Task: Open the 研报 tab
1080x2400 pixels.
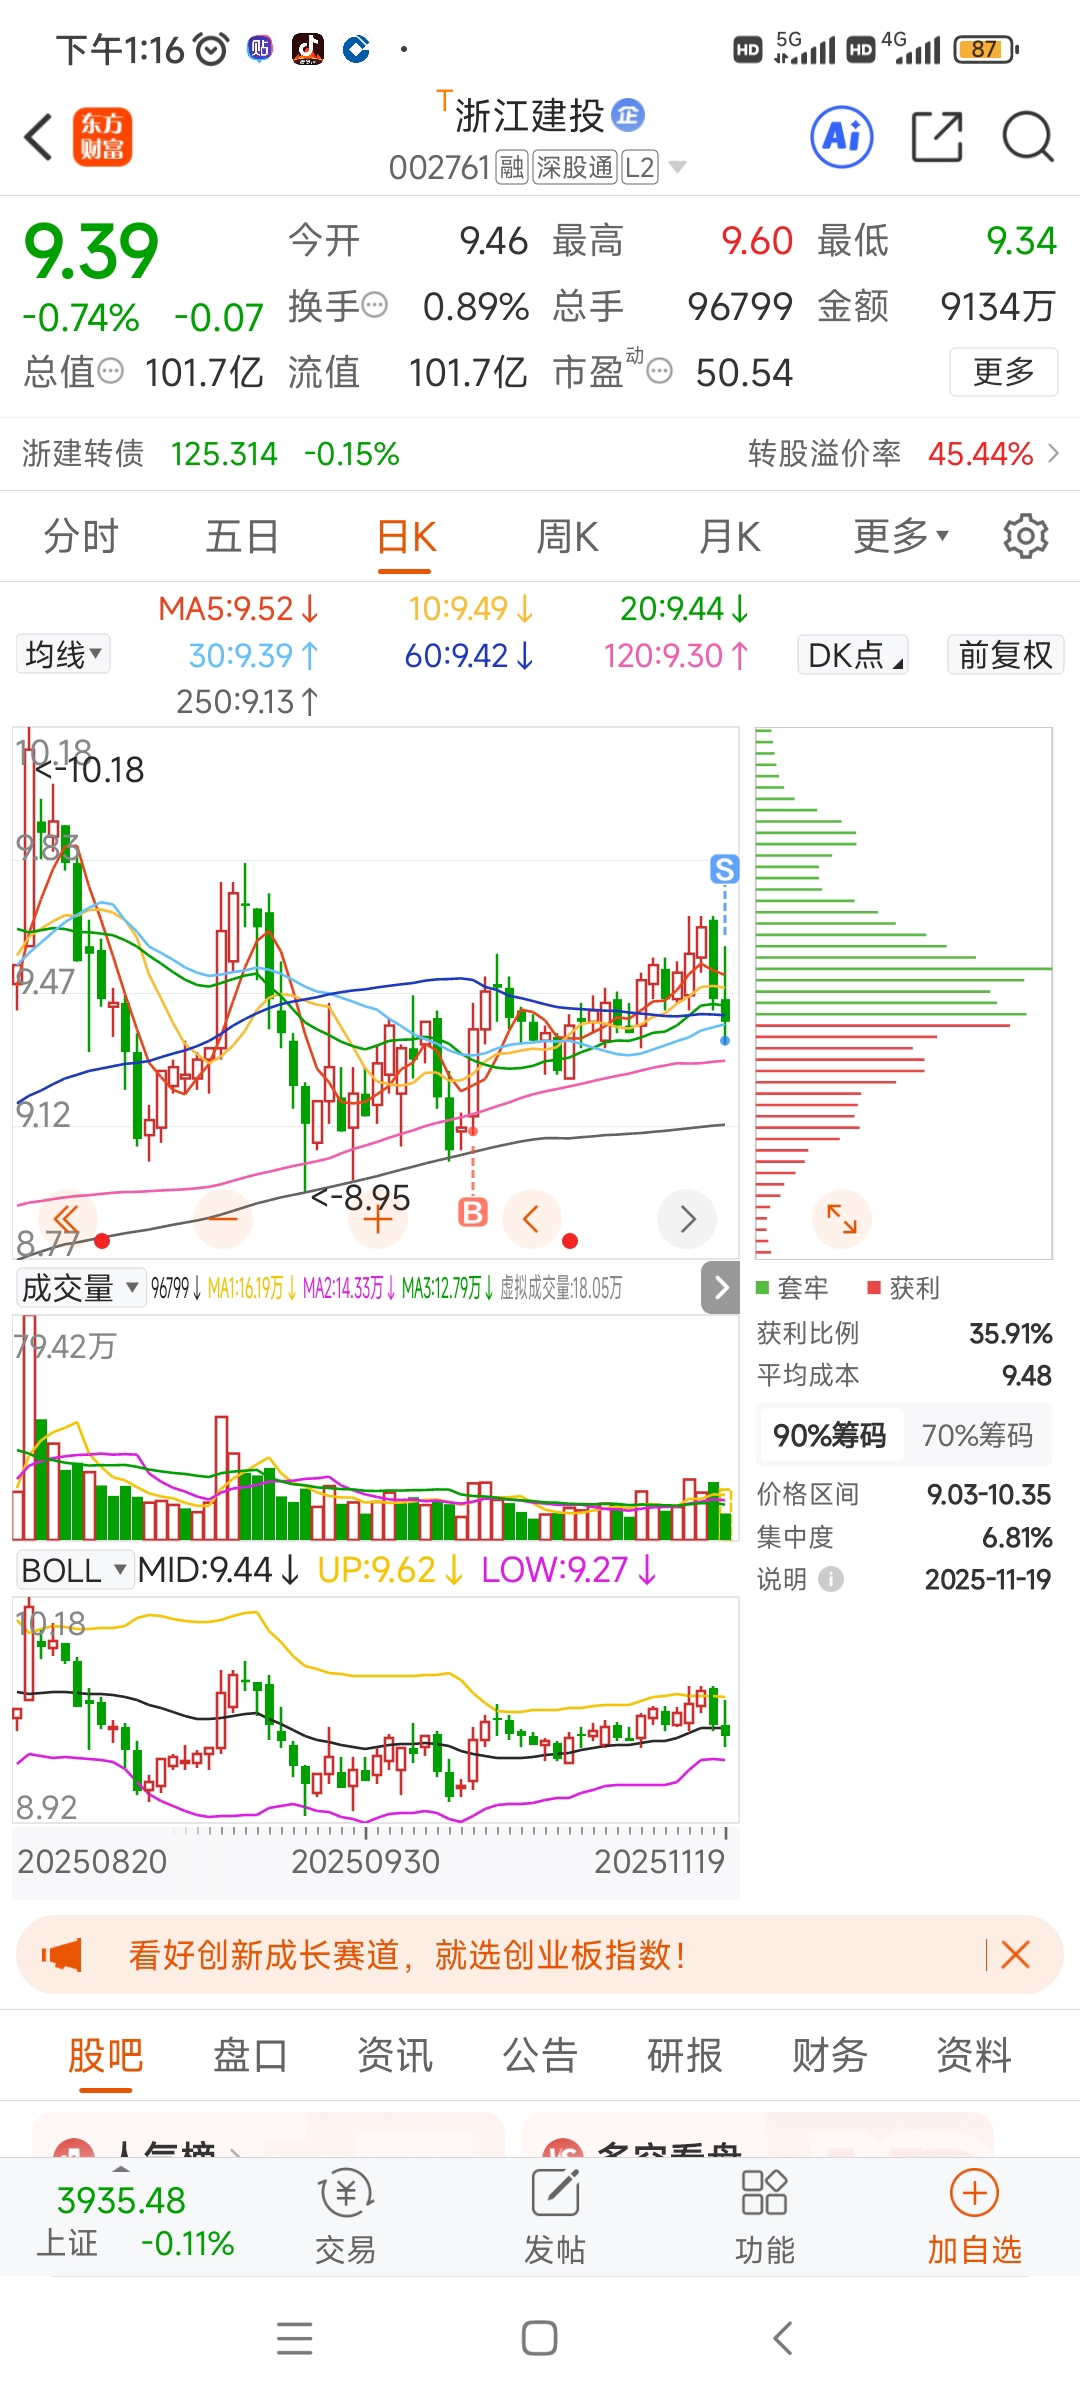Action: click(684, 2056)
